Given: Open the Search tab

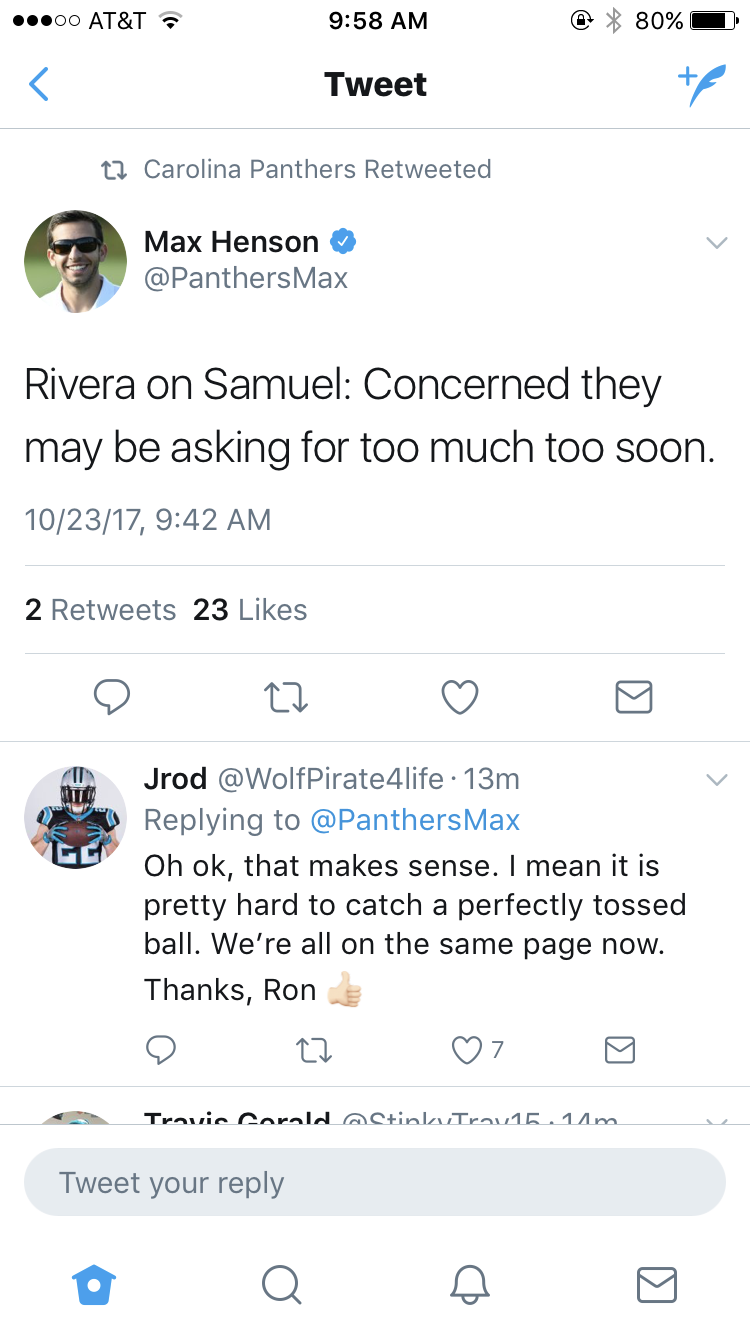Looking at the screenshot, I should click(281, 1284).
